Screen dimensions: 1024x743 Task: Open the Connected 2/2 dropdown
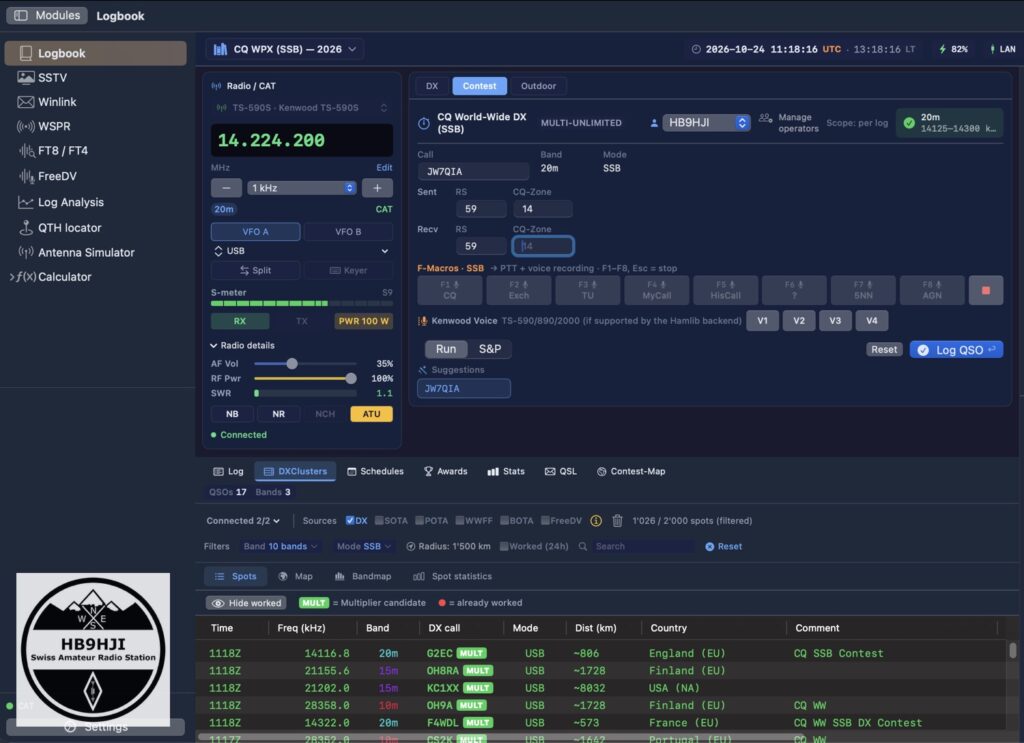point(243,521)
